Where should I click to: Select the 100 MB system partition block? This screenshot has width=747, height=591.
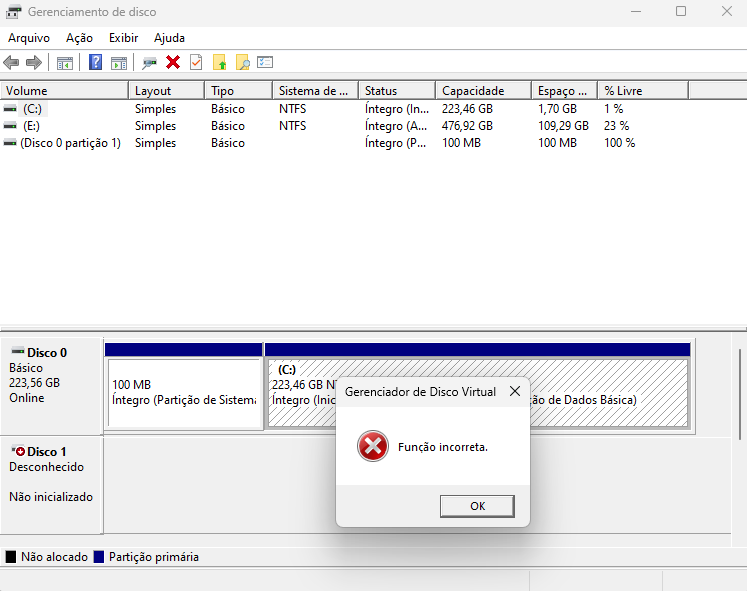[x=184, y=386]
